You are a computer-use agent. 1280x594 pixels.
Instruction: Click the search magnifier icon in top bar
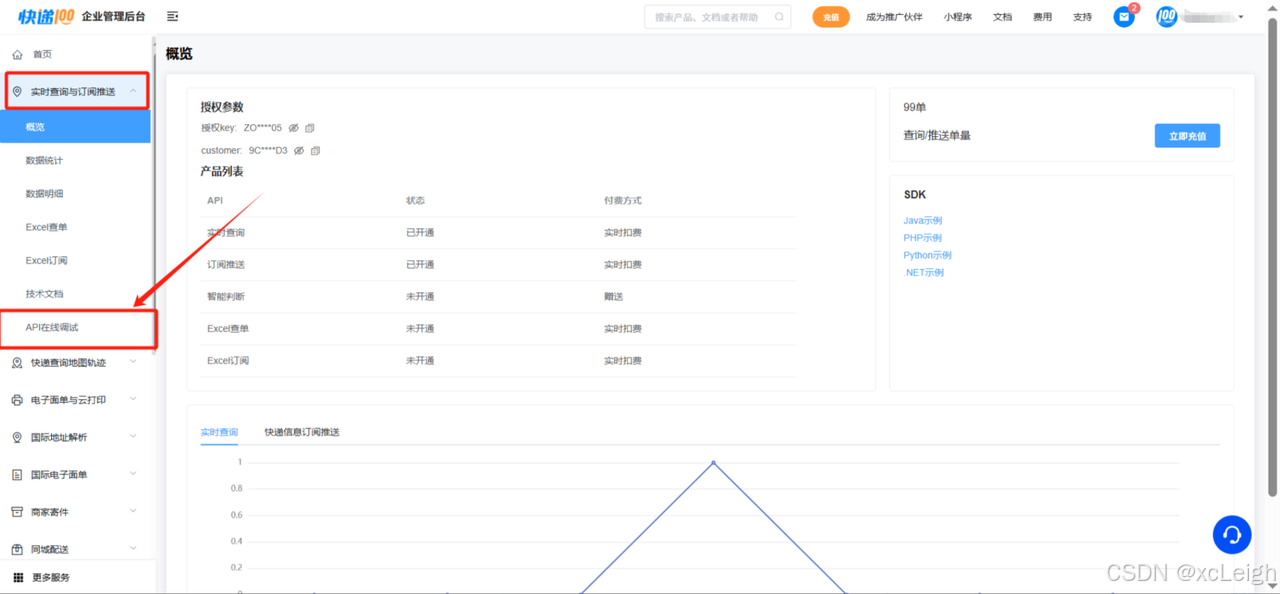pyautogui.click(x=780, y=17)
